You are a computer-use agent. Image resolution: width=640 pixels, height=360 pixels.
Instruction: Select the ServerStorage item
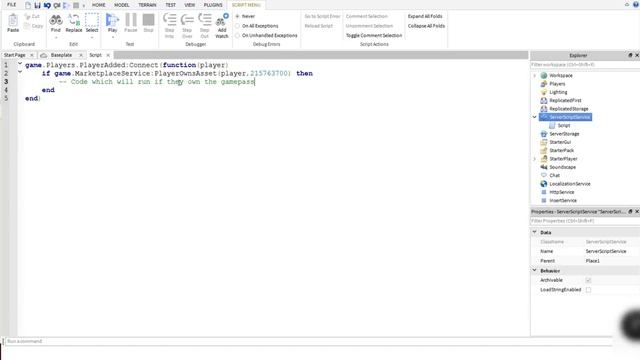point(564,134)
